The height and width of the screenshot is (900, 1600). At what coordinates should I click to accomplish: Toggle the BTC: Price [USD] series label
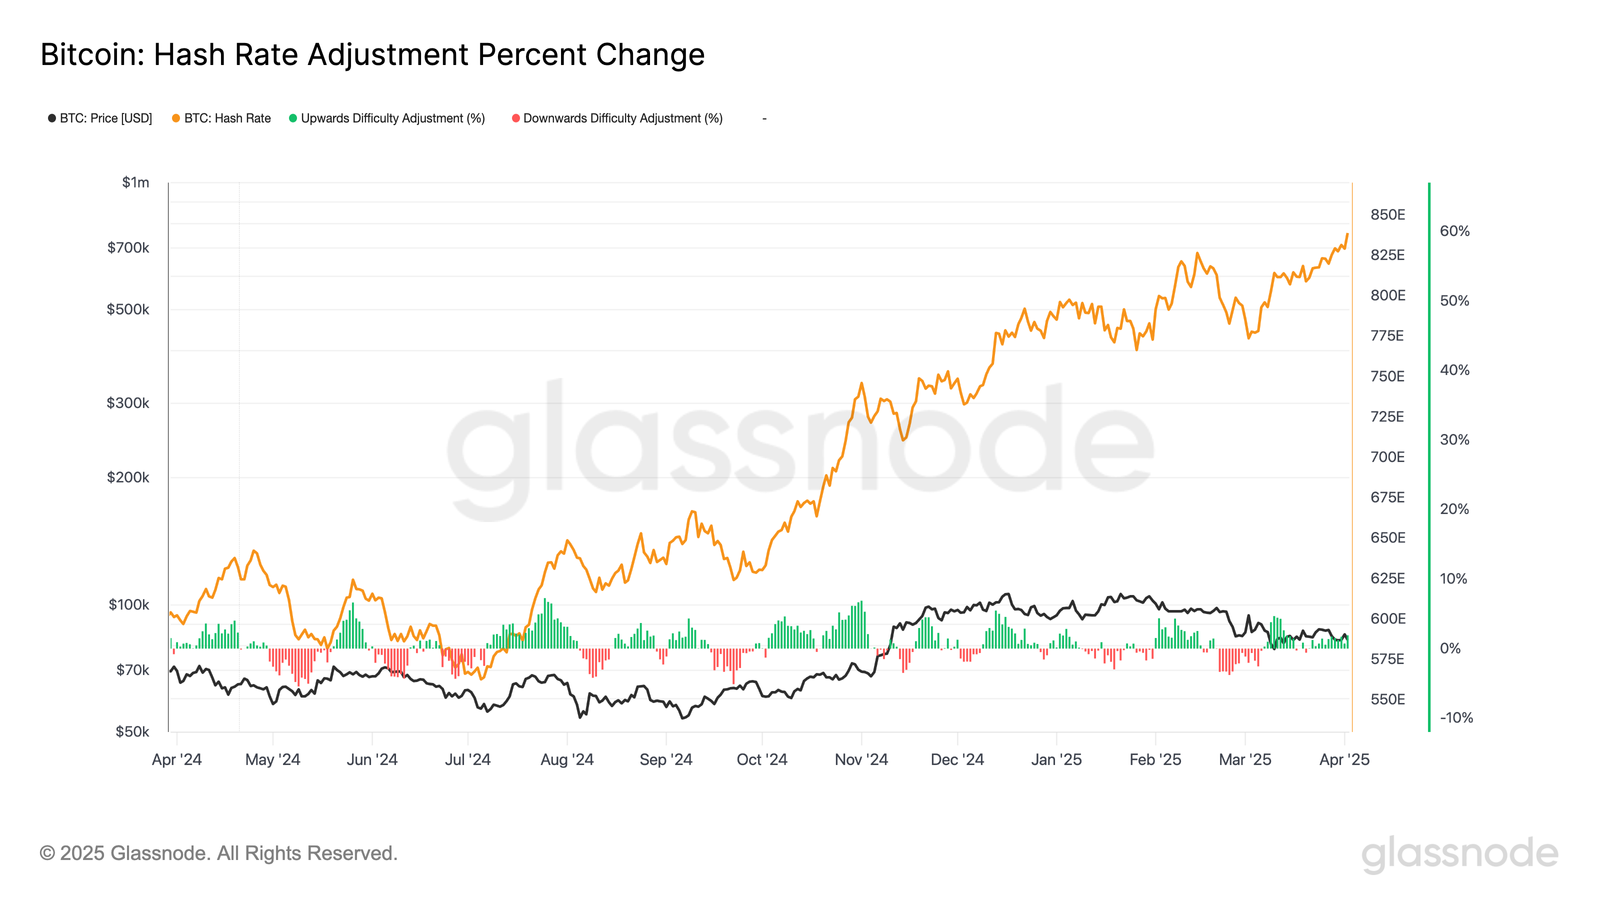tap(106, 119)
